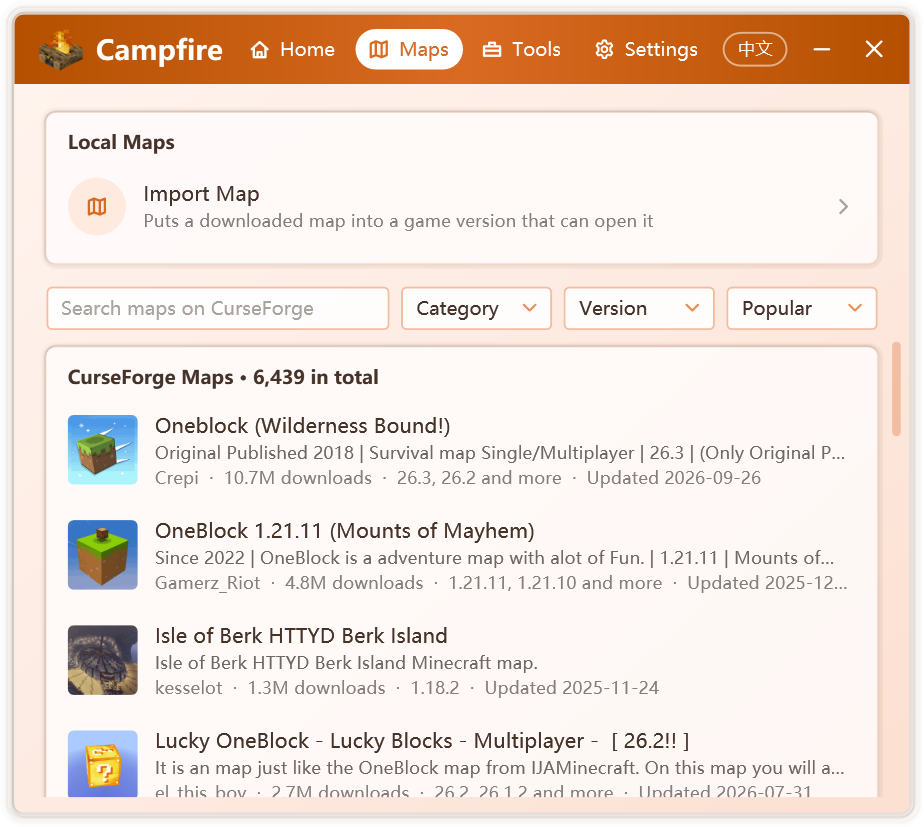
Task: Click the Import Map round map icon
Action: pyautogui.click(x=97, y=207)
